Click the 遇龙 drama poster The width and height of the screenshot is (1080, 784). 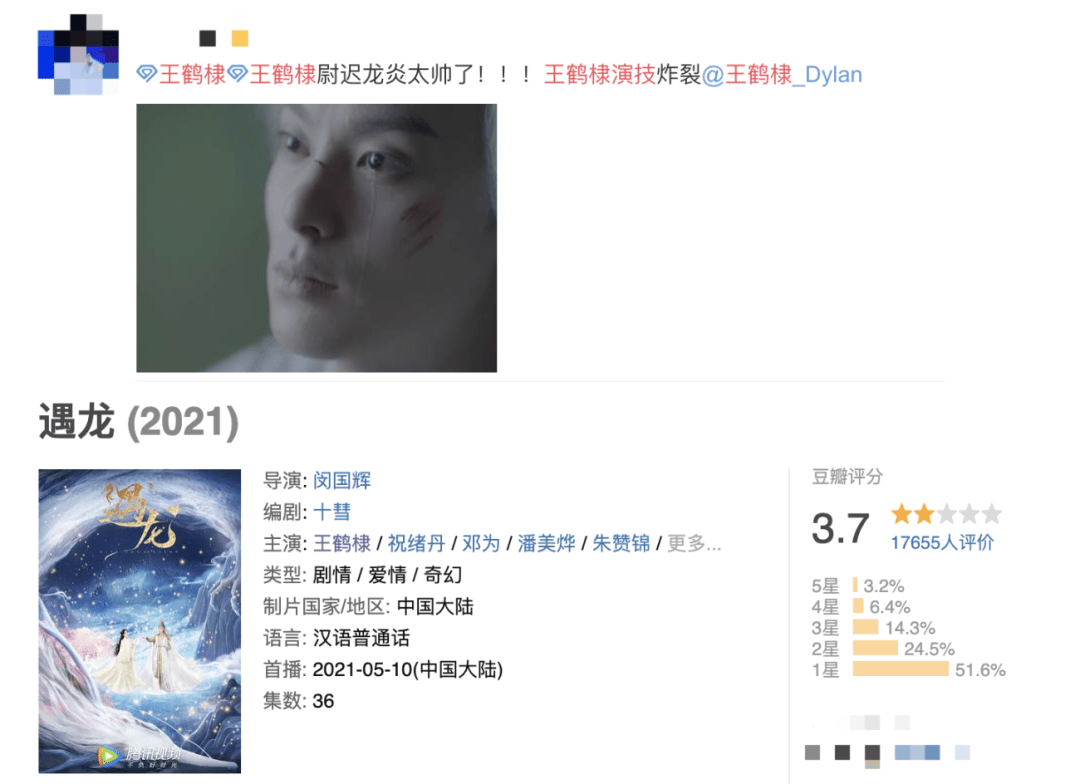[140, 621]
